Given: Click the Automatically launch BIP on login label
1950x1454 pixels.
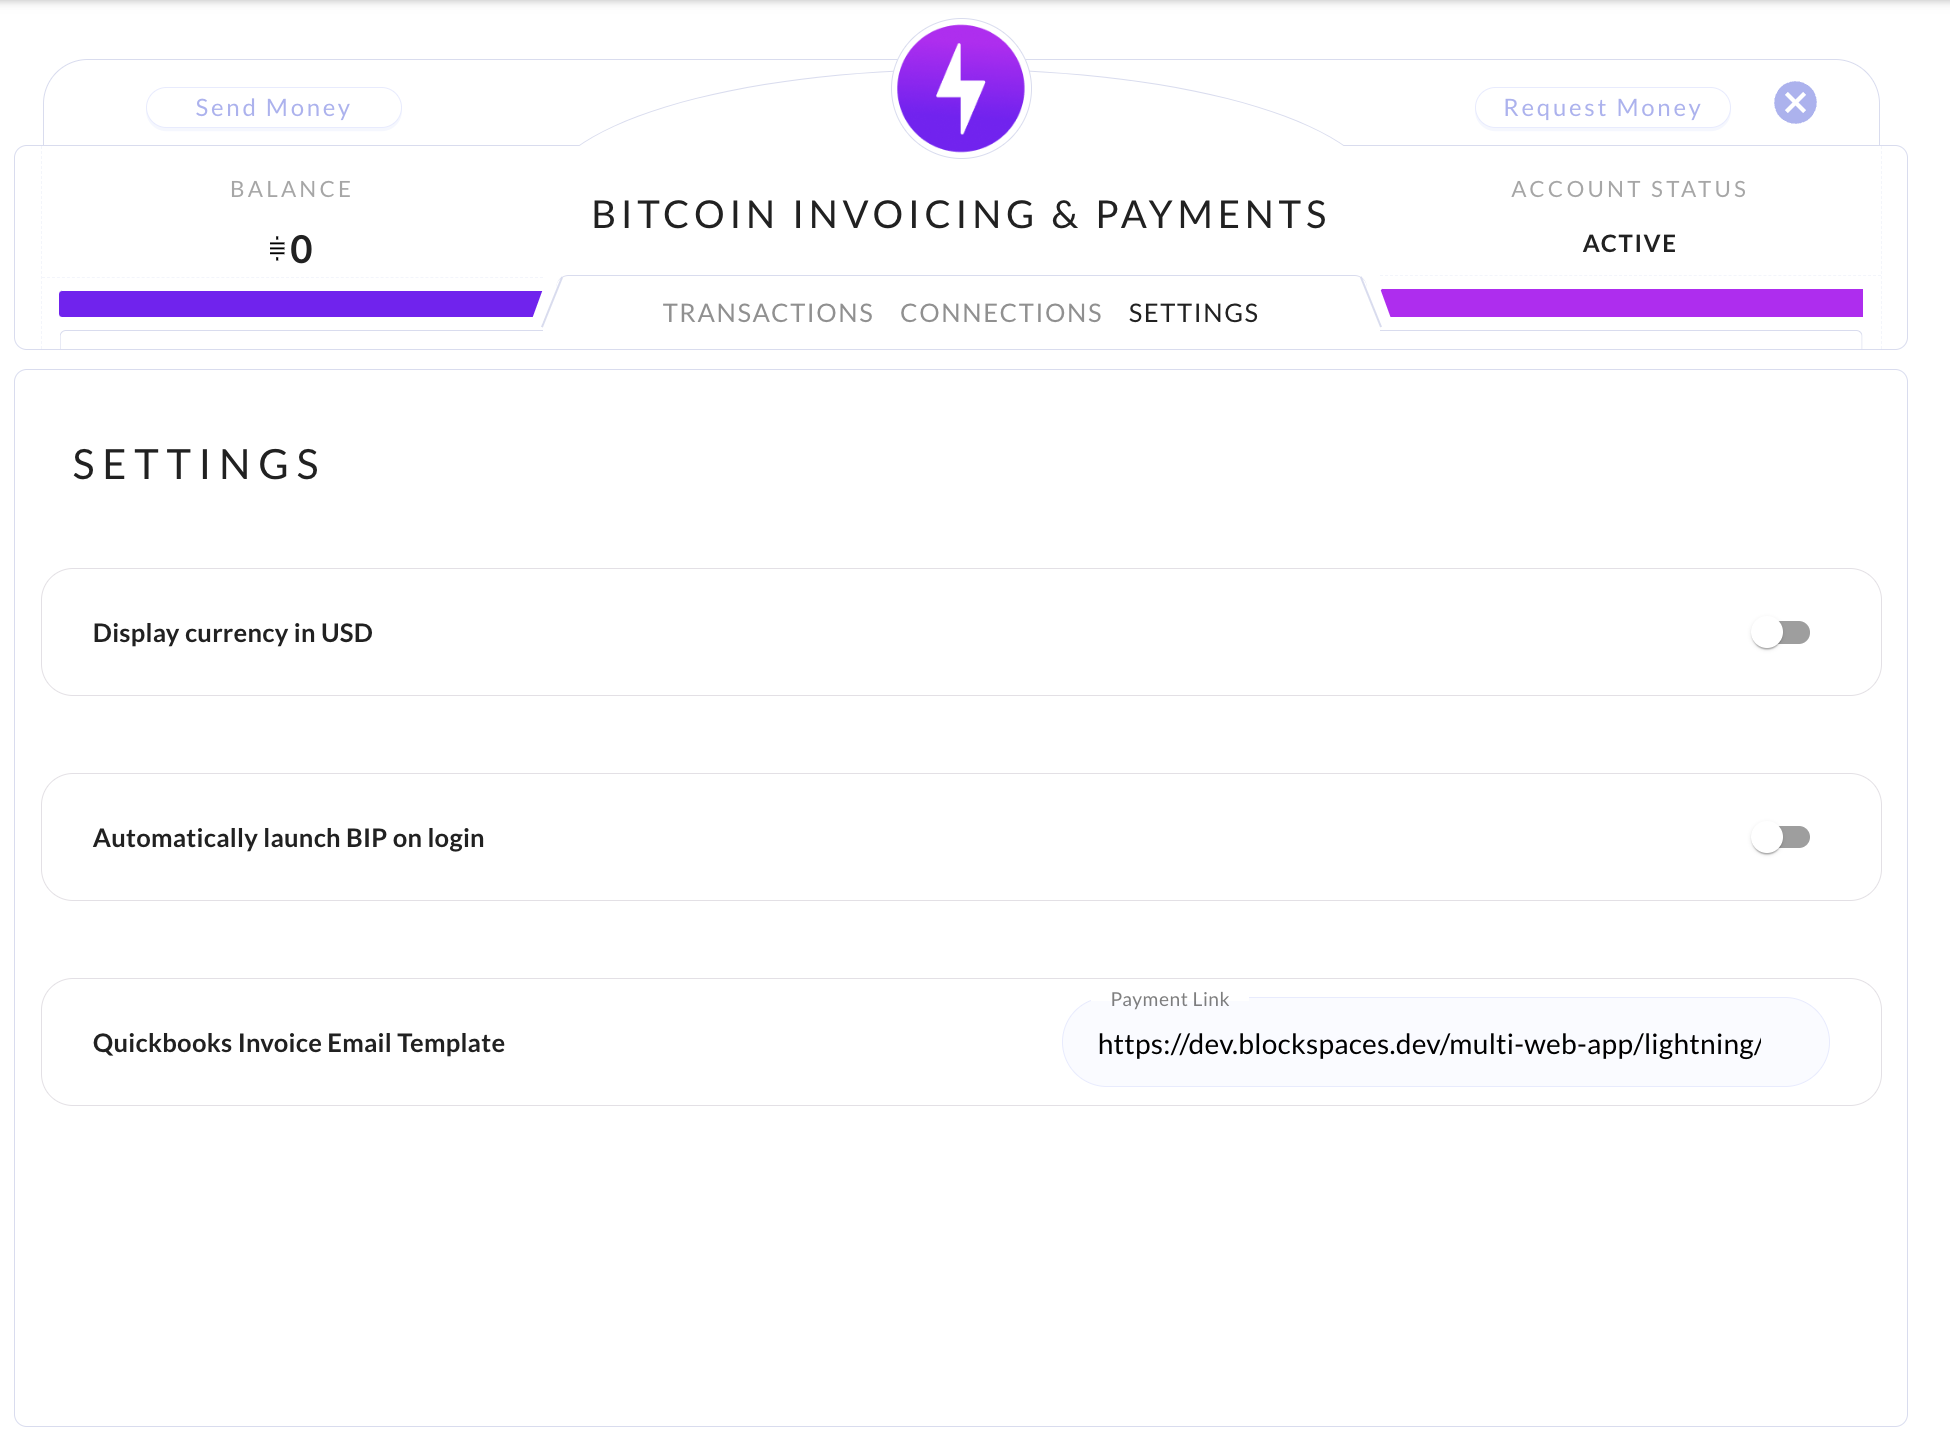Looking at the screenshot, I should click(289, 838).
